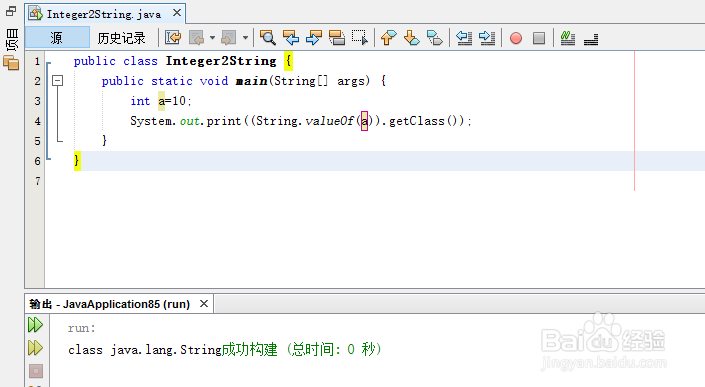Close the Integer2String.java tab

tap(177, 13)
